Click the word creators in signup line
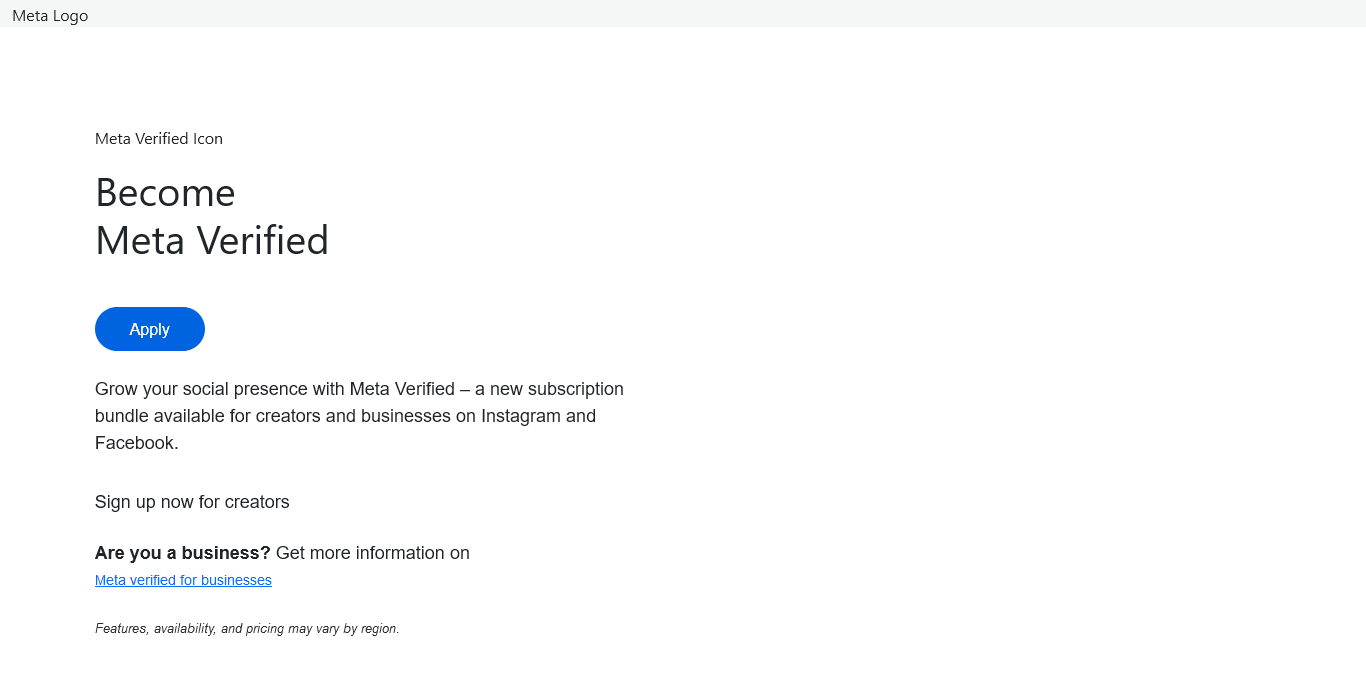1366x683 pixels. 257,502
